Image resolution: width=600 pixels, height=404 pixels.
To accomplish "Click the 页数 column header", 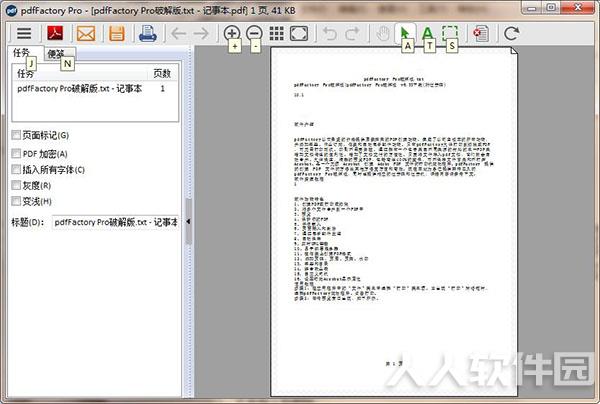I will click(x=162, y=73).
